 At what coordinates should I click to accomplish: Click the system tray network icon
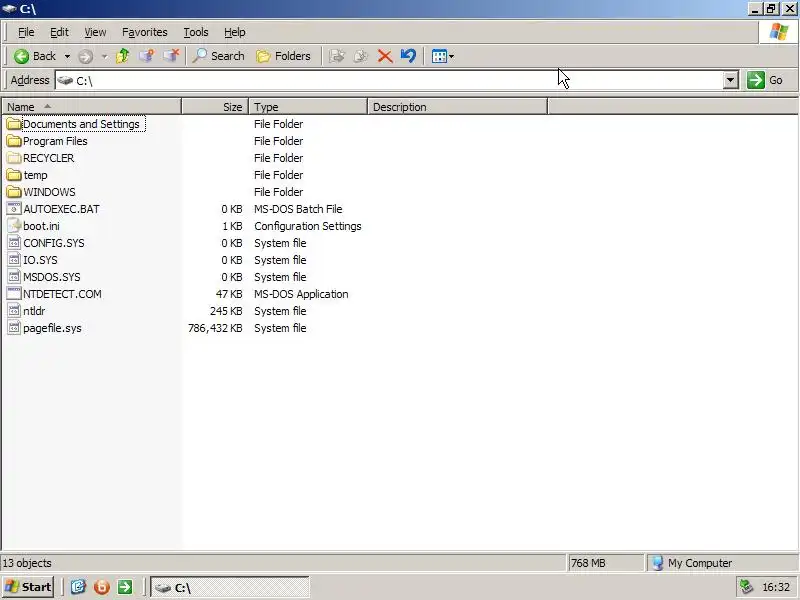pos(746,587)
